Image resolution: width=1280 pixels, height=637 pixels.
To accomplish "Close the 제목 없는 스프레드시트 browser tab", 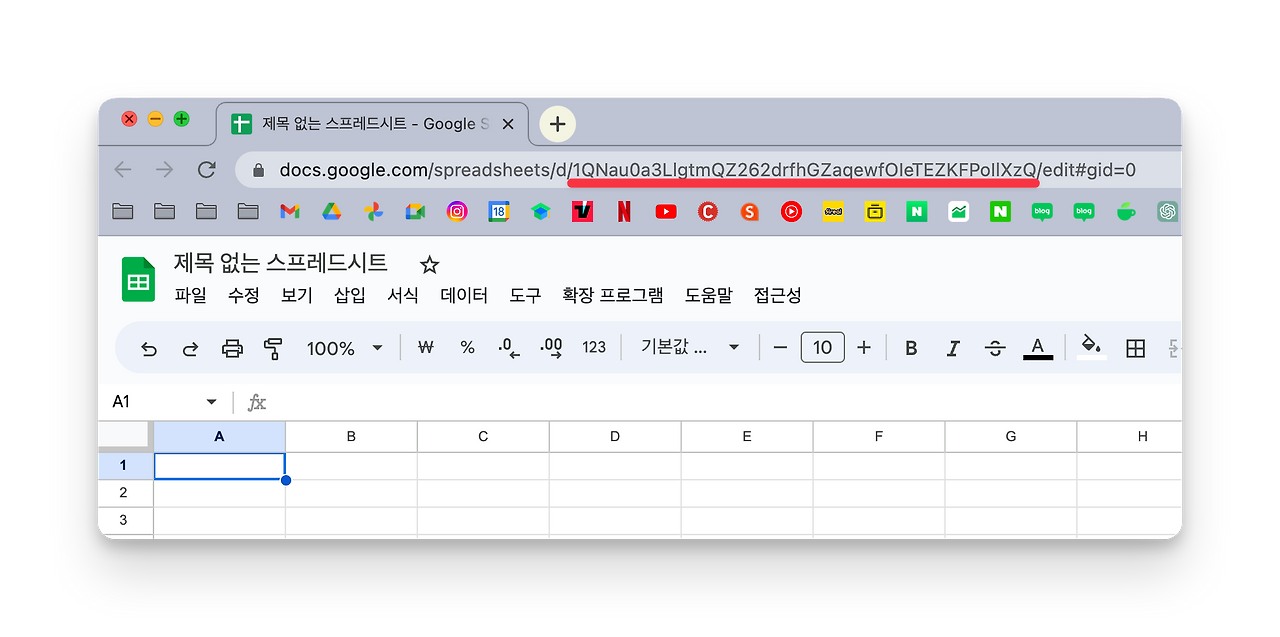I will (507, 124).
